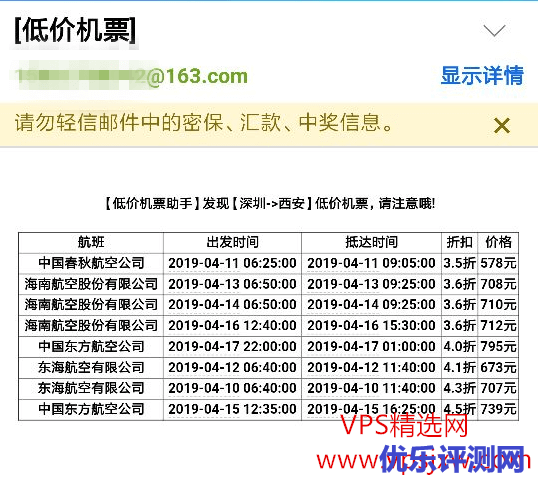Click the 707元 price cell

498,388
